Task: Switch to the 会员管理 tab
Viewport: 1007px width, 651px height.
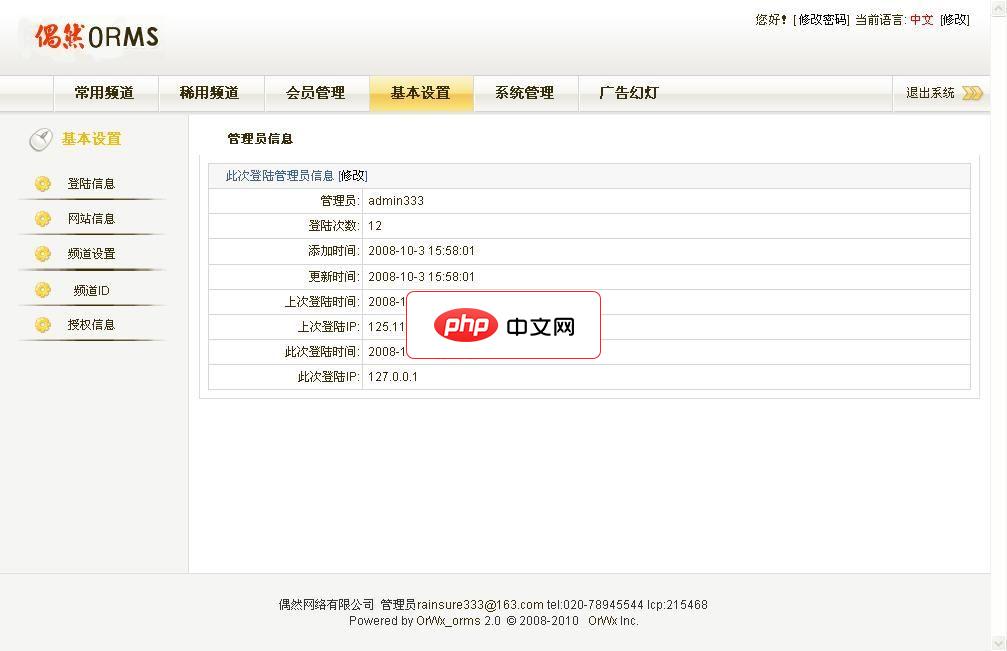Action: 315,93
